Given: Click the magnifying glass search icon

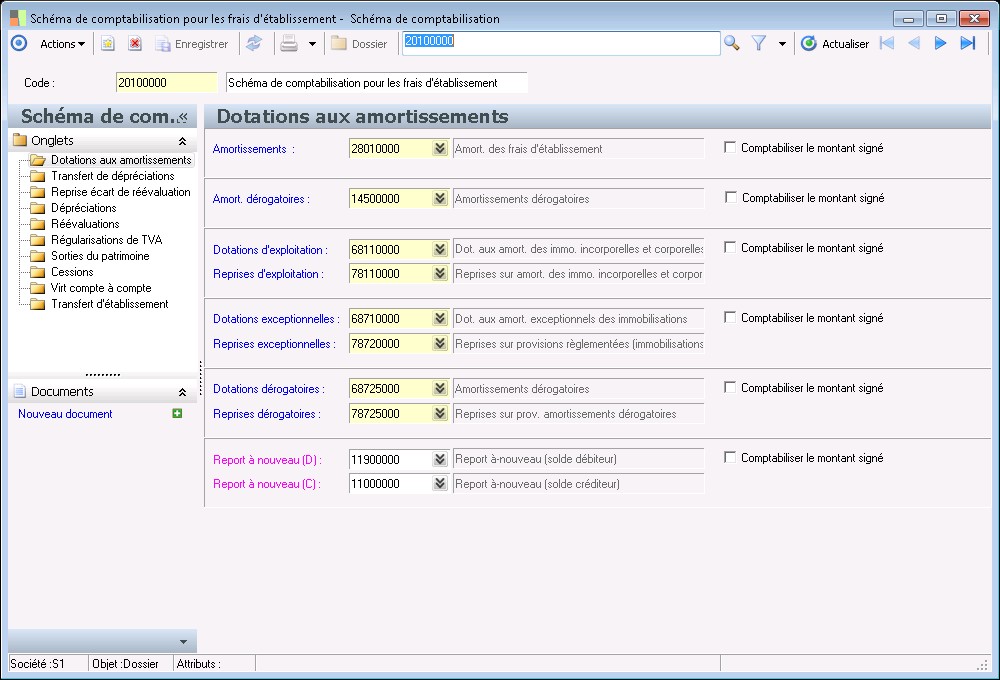Looking at the screenshot, I should point(732,43).
